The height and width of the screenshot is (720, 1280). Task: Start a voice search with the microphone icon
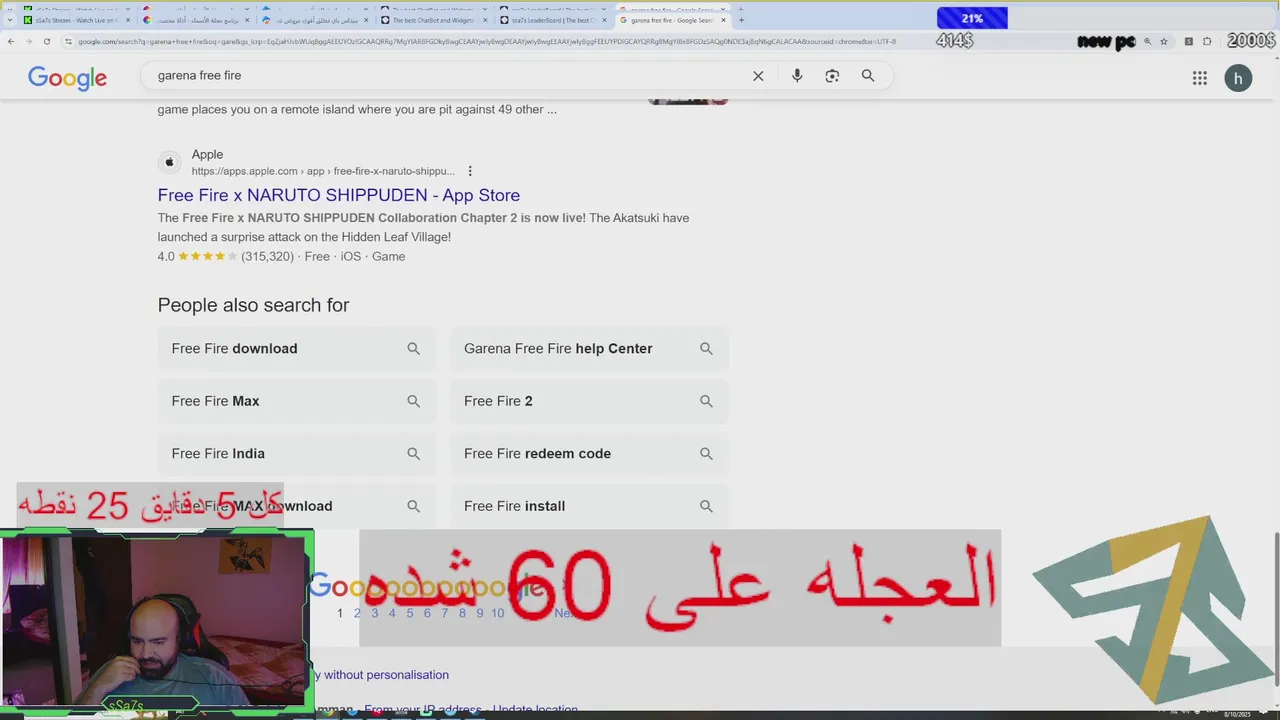(x=797, y=76)
